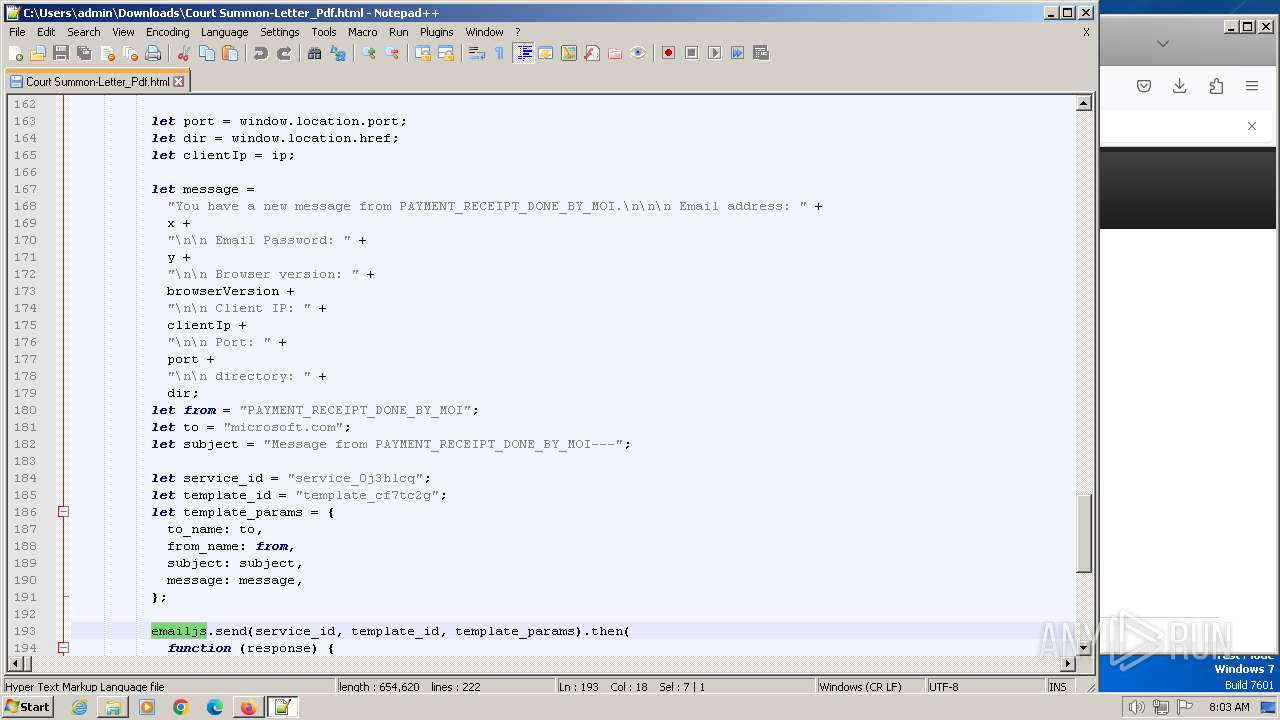Open the Settings menu
The height and width of the screenshot is (720, 1280).
[x=279, y=32]
